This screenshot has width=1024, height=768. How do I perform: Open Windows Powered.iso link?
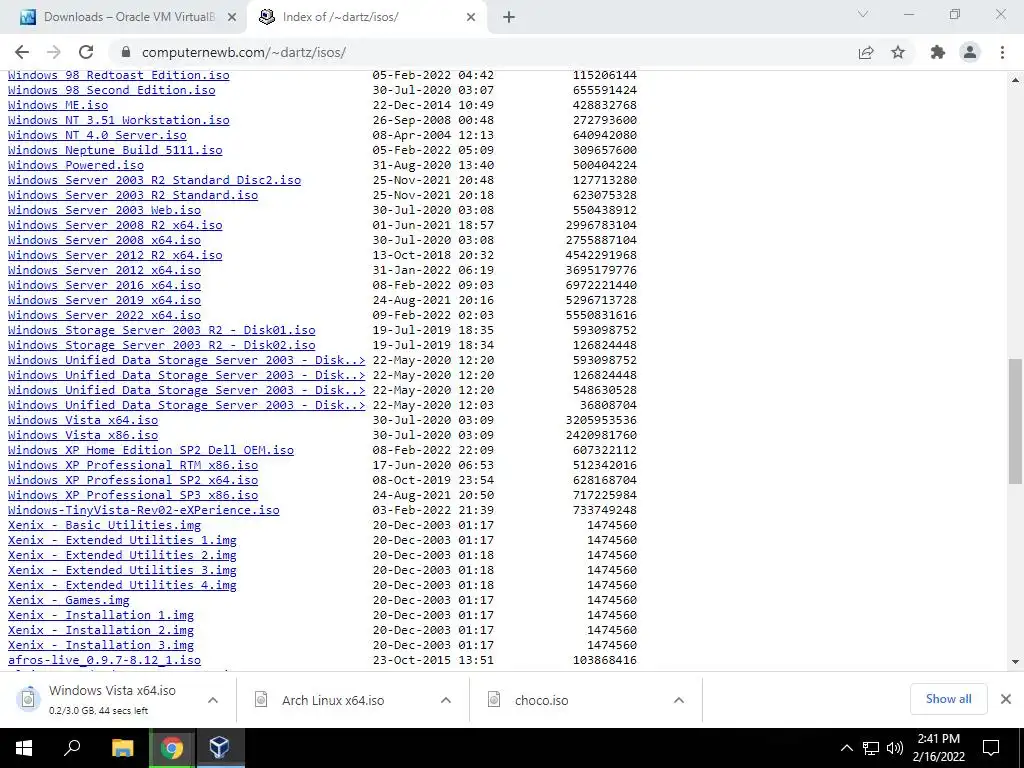coord(76,165)
